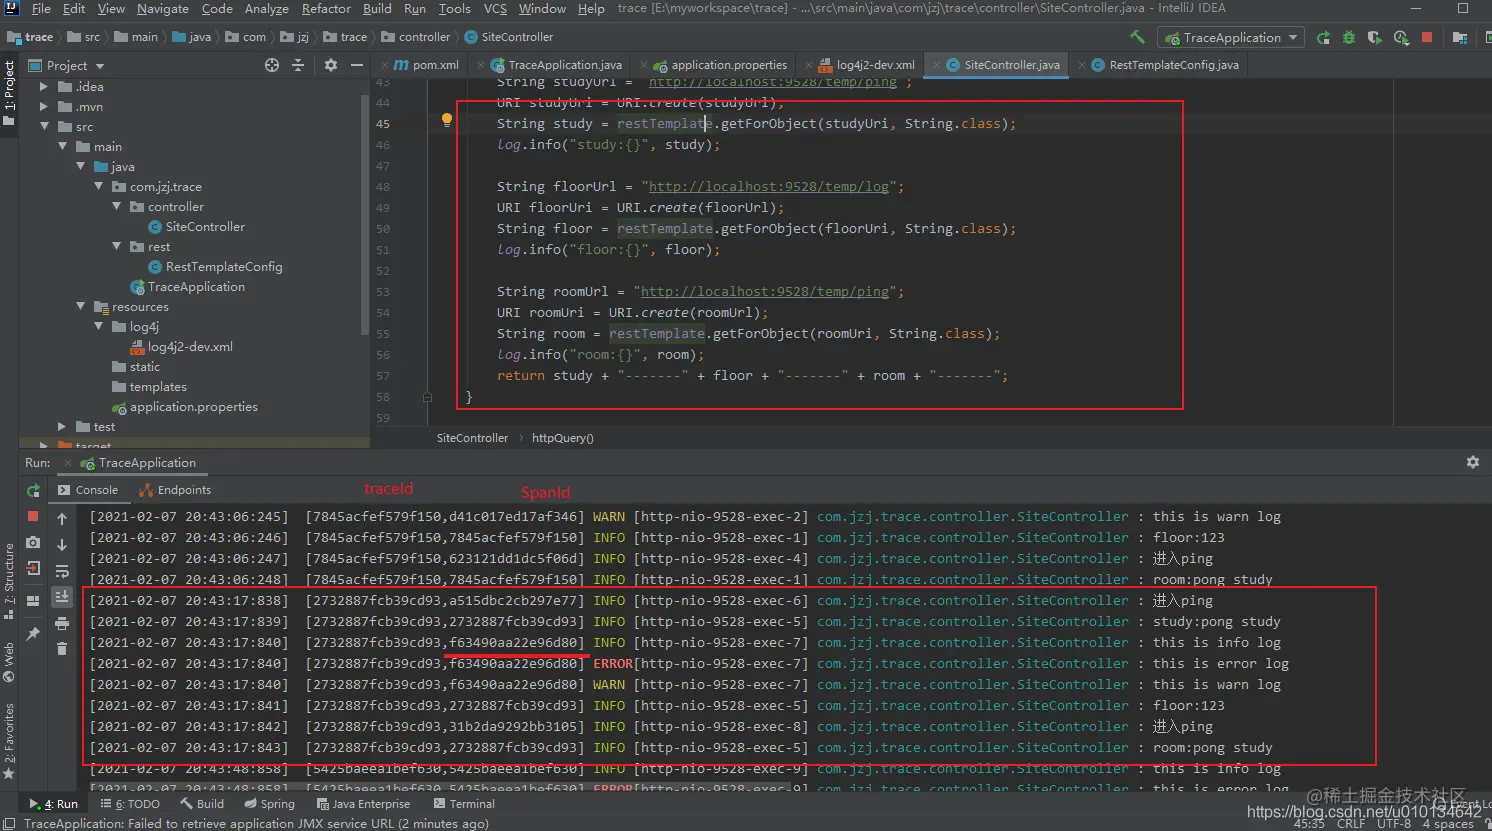Click the Print console output icon
The height and width of the screenshot is (831, 1492).
click(62, 623)
